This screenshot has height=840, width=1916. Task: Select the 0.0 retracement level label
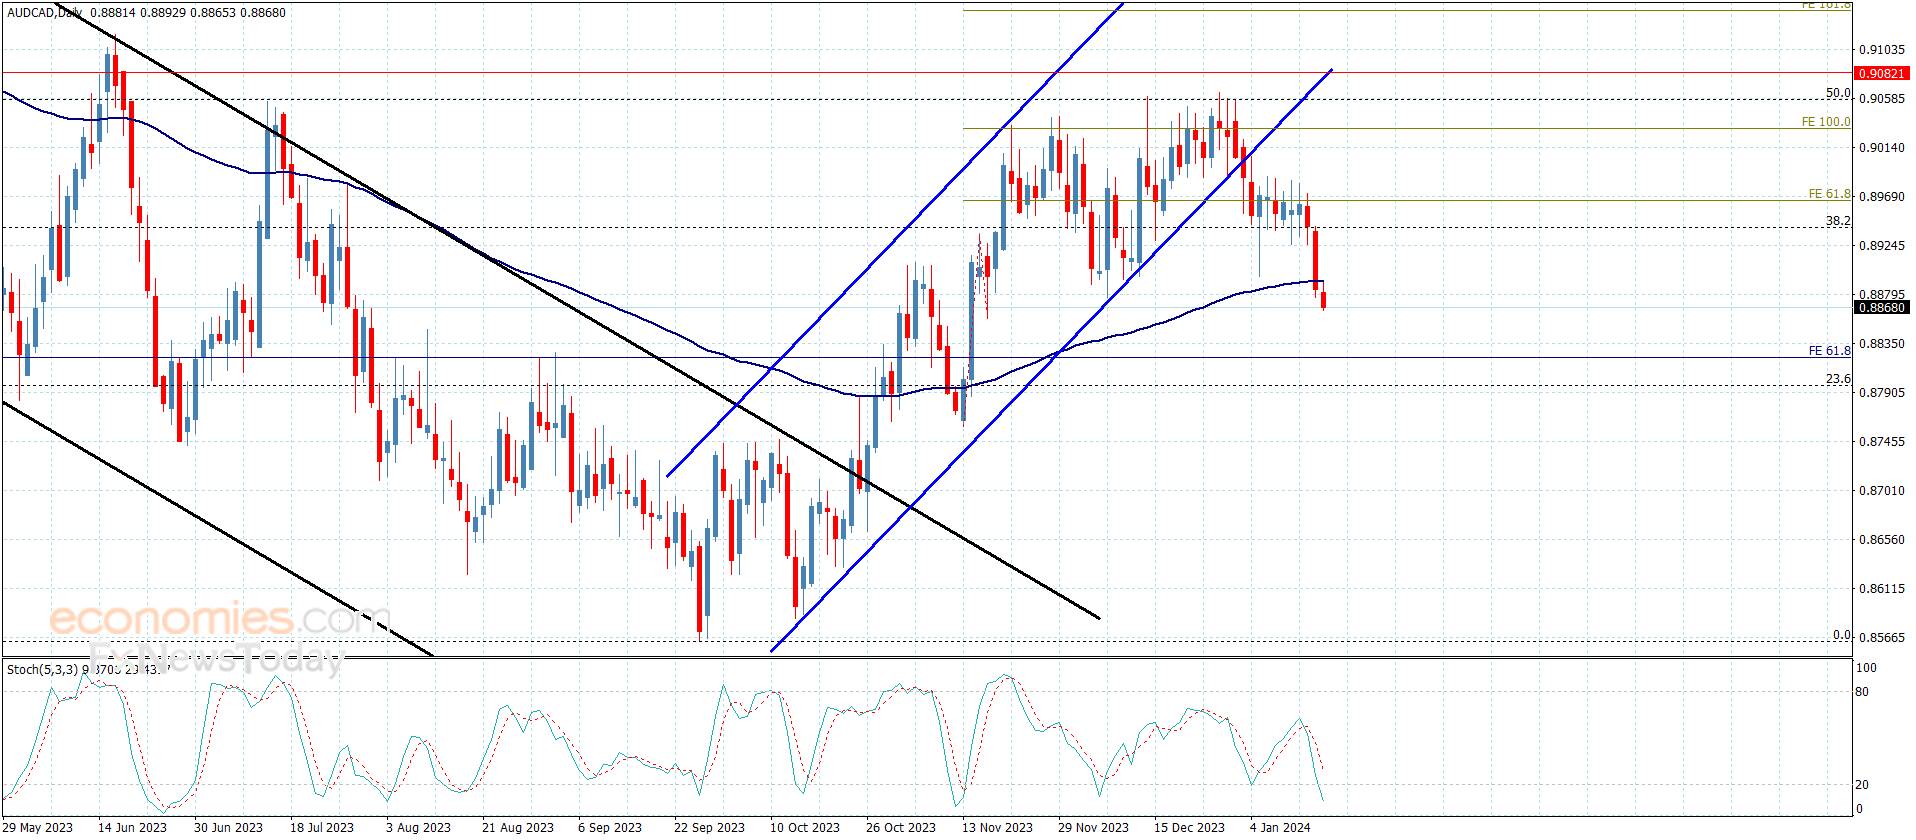[x=1842, y=635]
